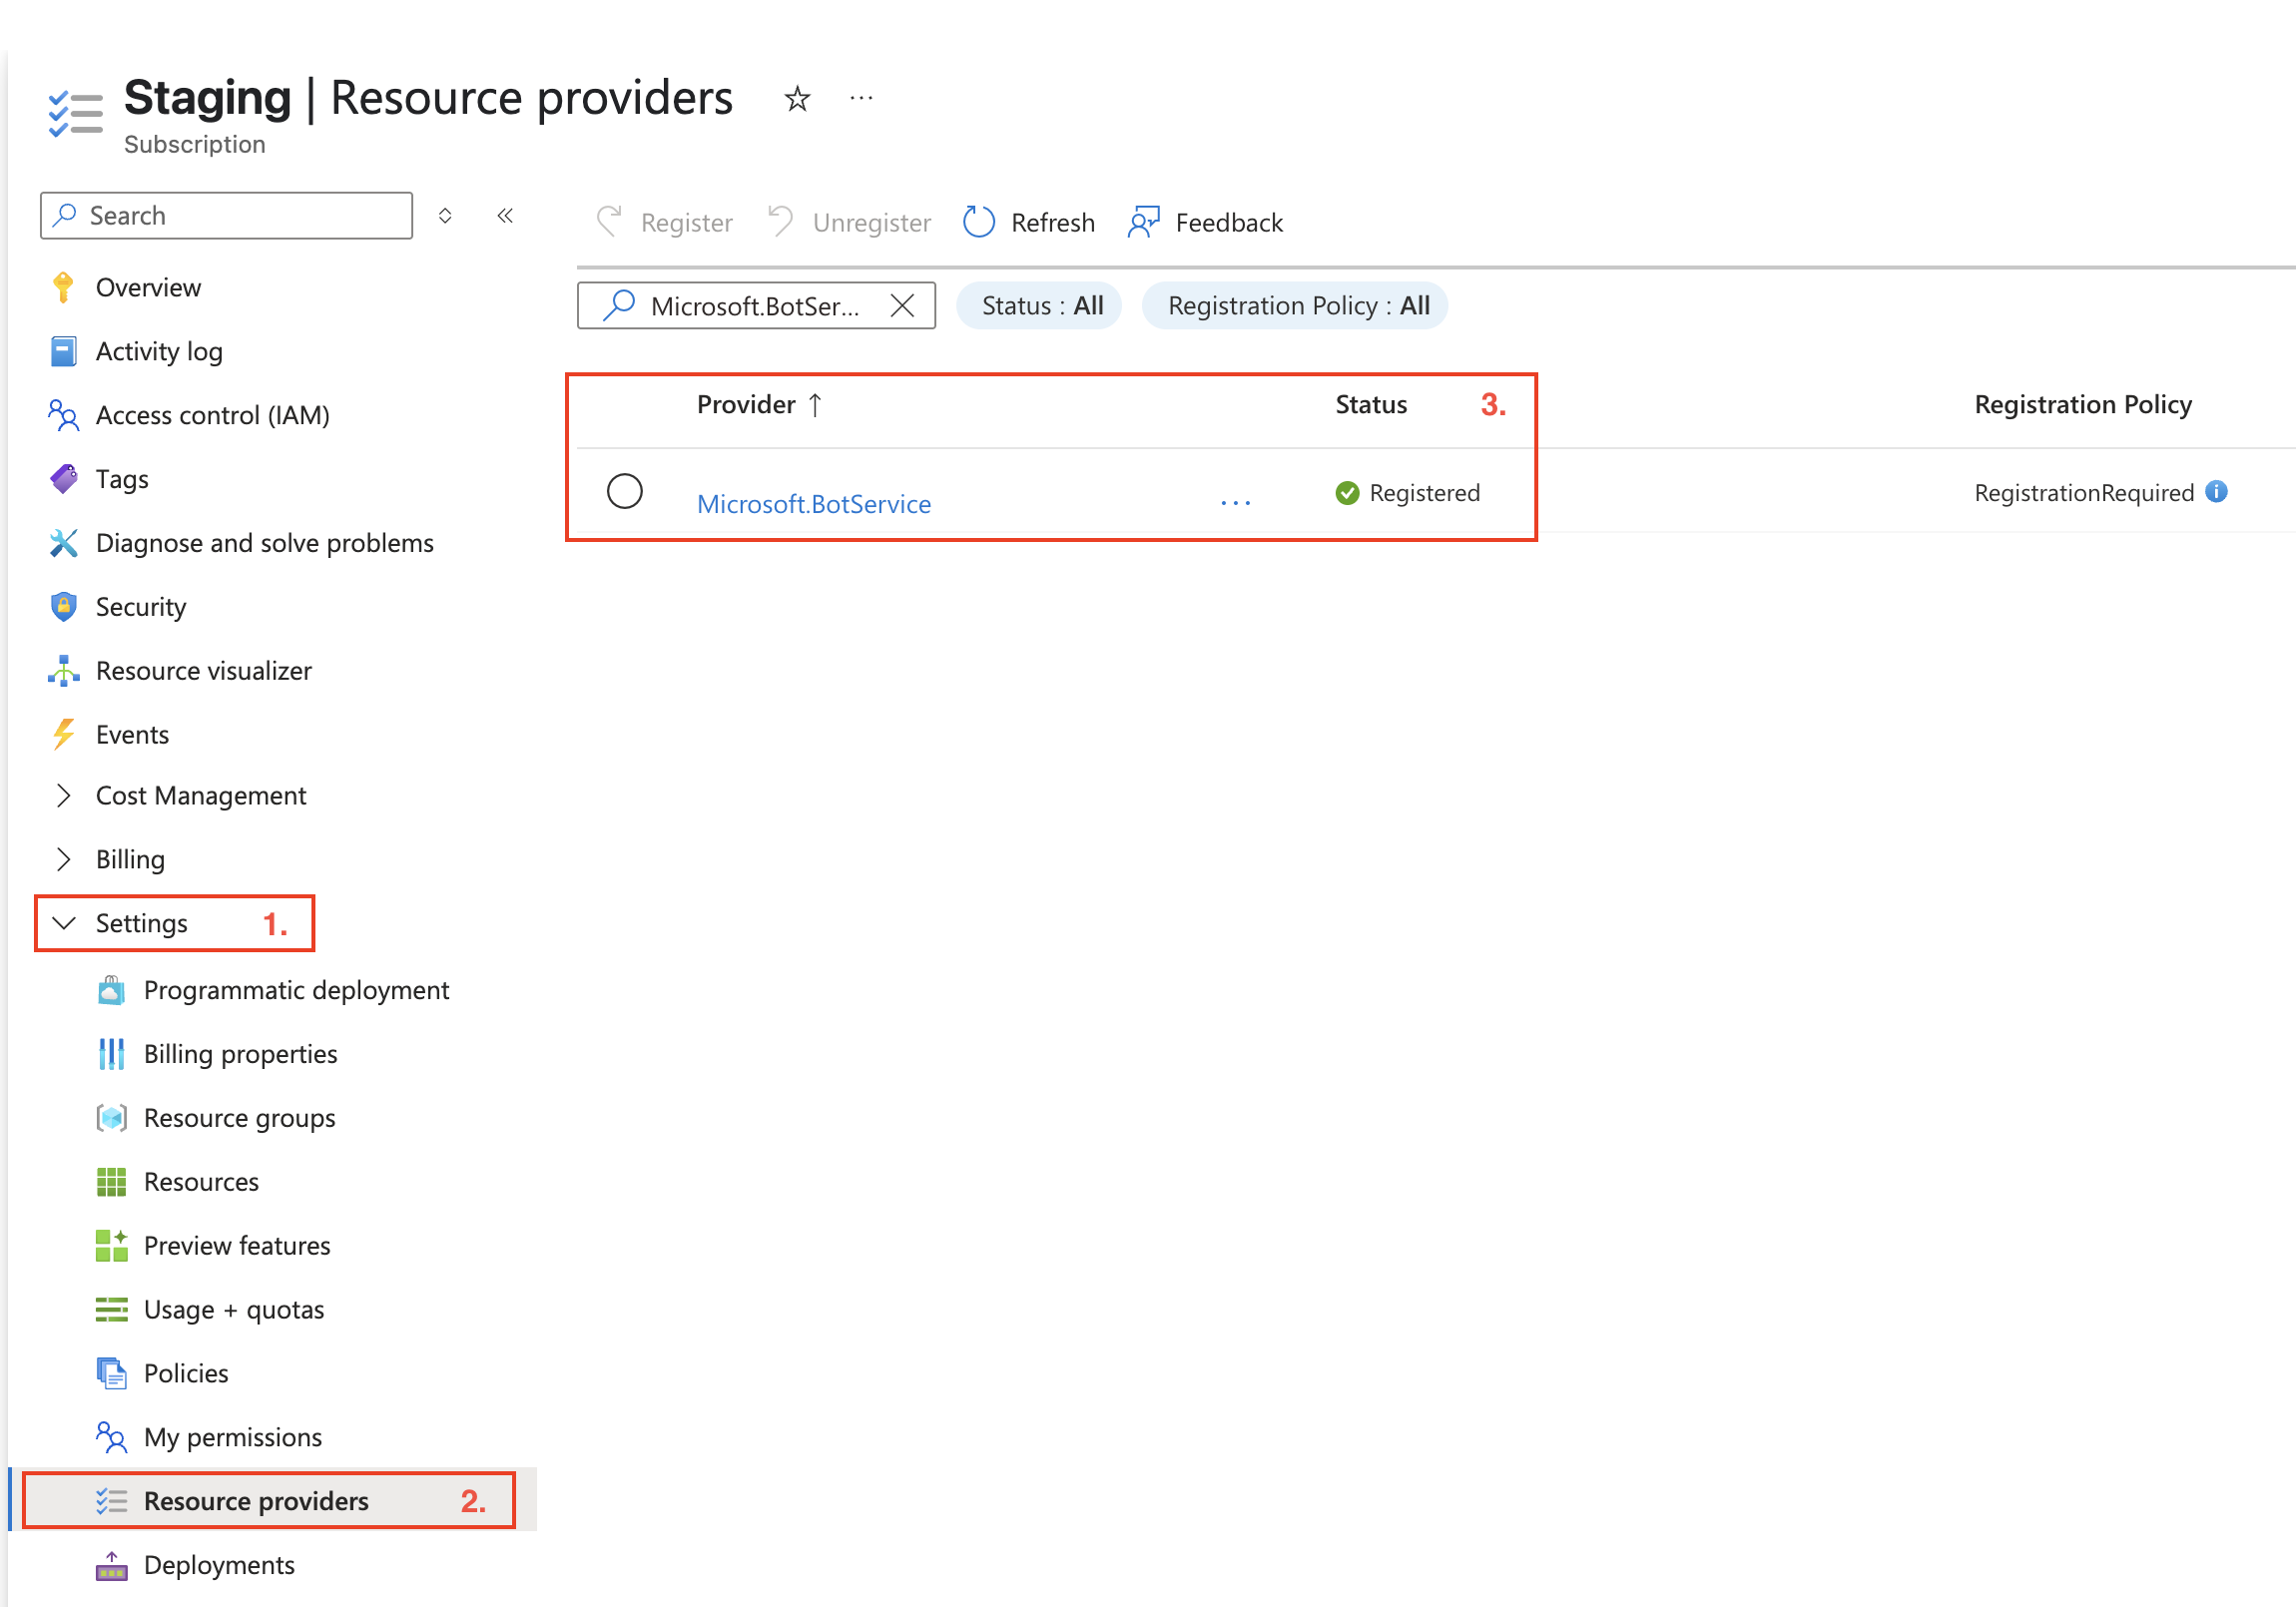This screenshot has width=2296, height=1607.
Task: Collapse the Settings section
Action: 63,923
